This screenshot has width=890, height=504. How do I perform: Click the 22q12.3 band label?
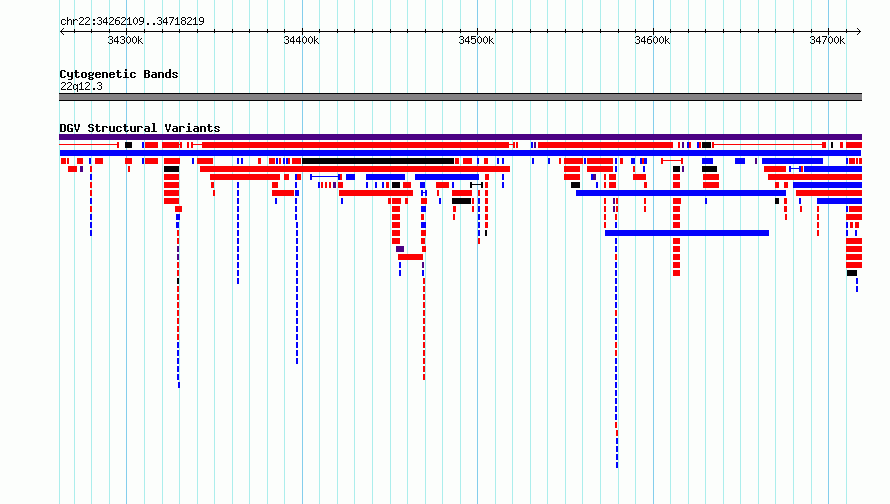pos(81,86)
